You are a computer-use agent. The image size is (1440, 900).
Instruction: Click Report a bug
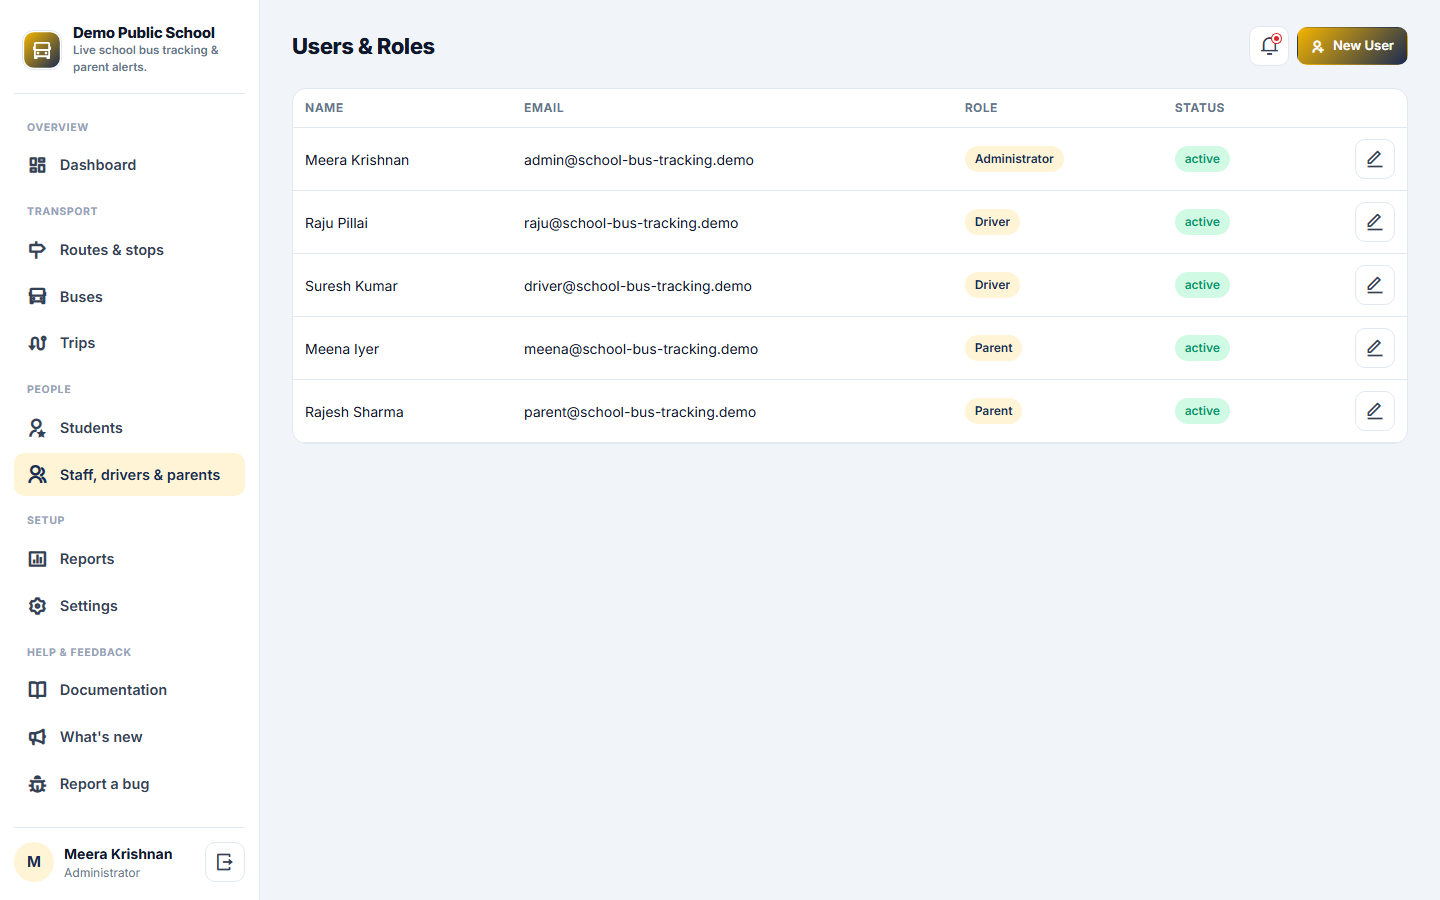coord(129,784)
